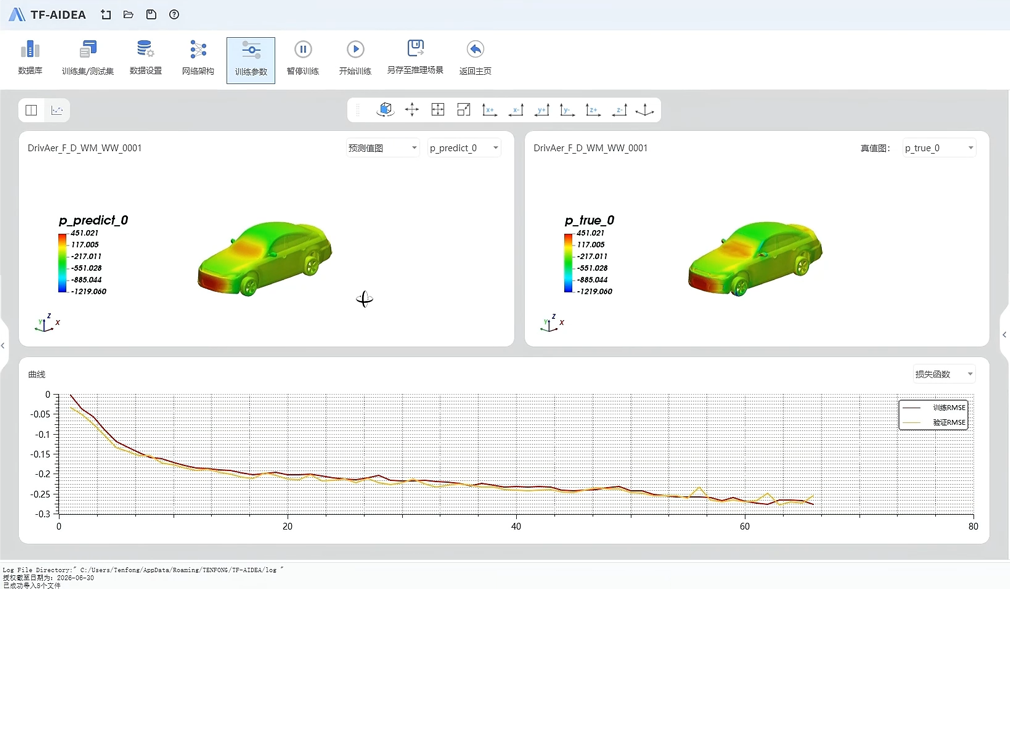Toggle the curve chart view button
This screenshot has width=1010, height=732.
click(x=57, y=110)
